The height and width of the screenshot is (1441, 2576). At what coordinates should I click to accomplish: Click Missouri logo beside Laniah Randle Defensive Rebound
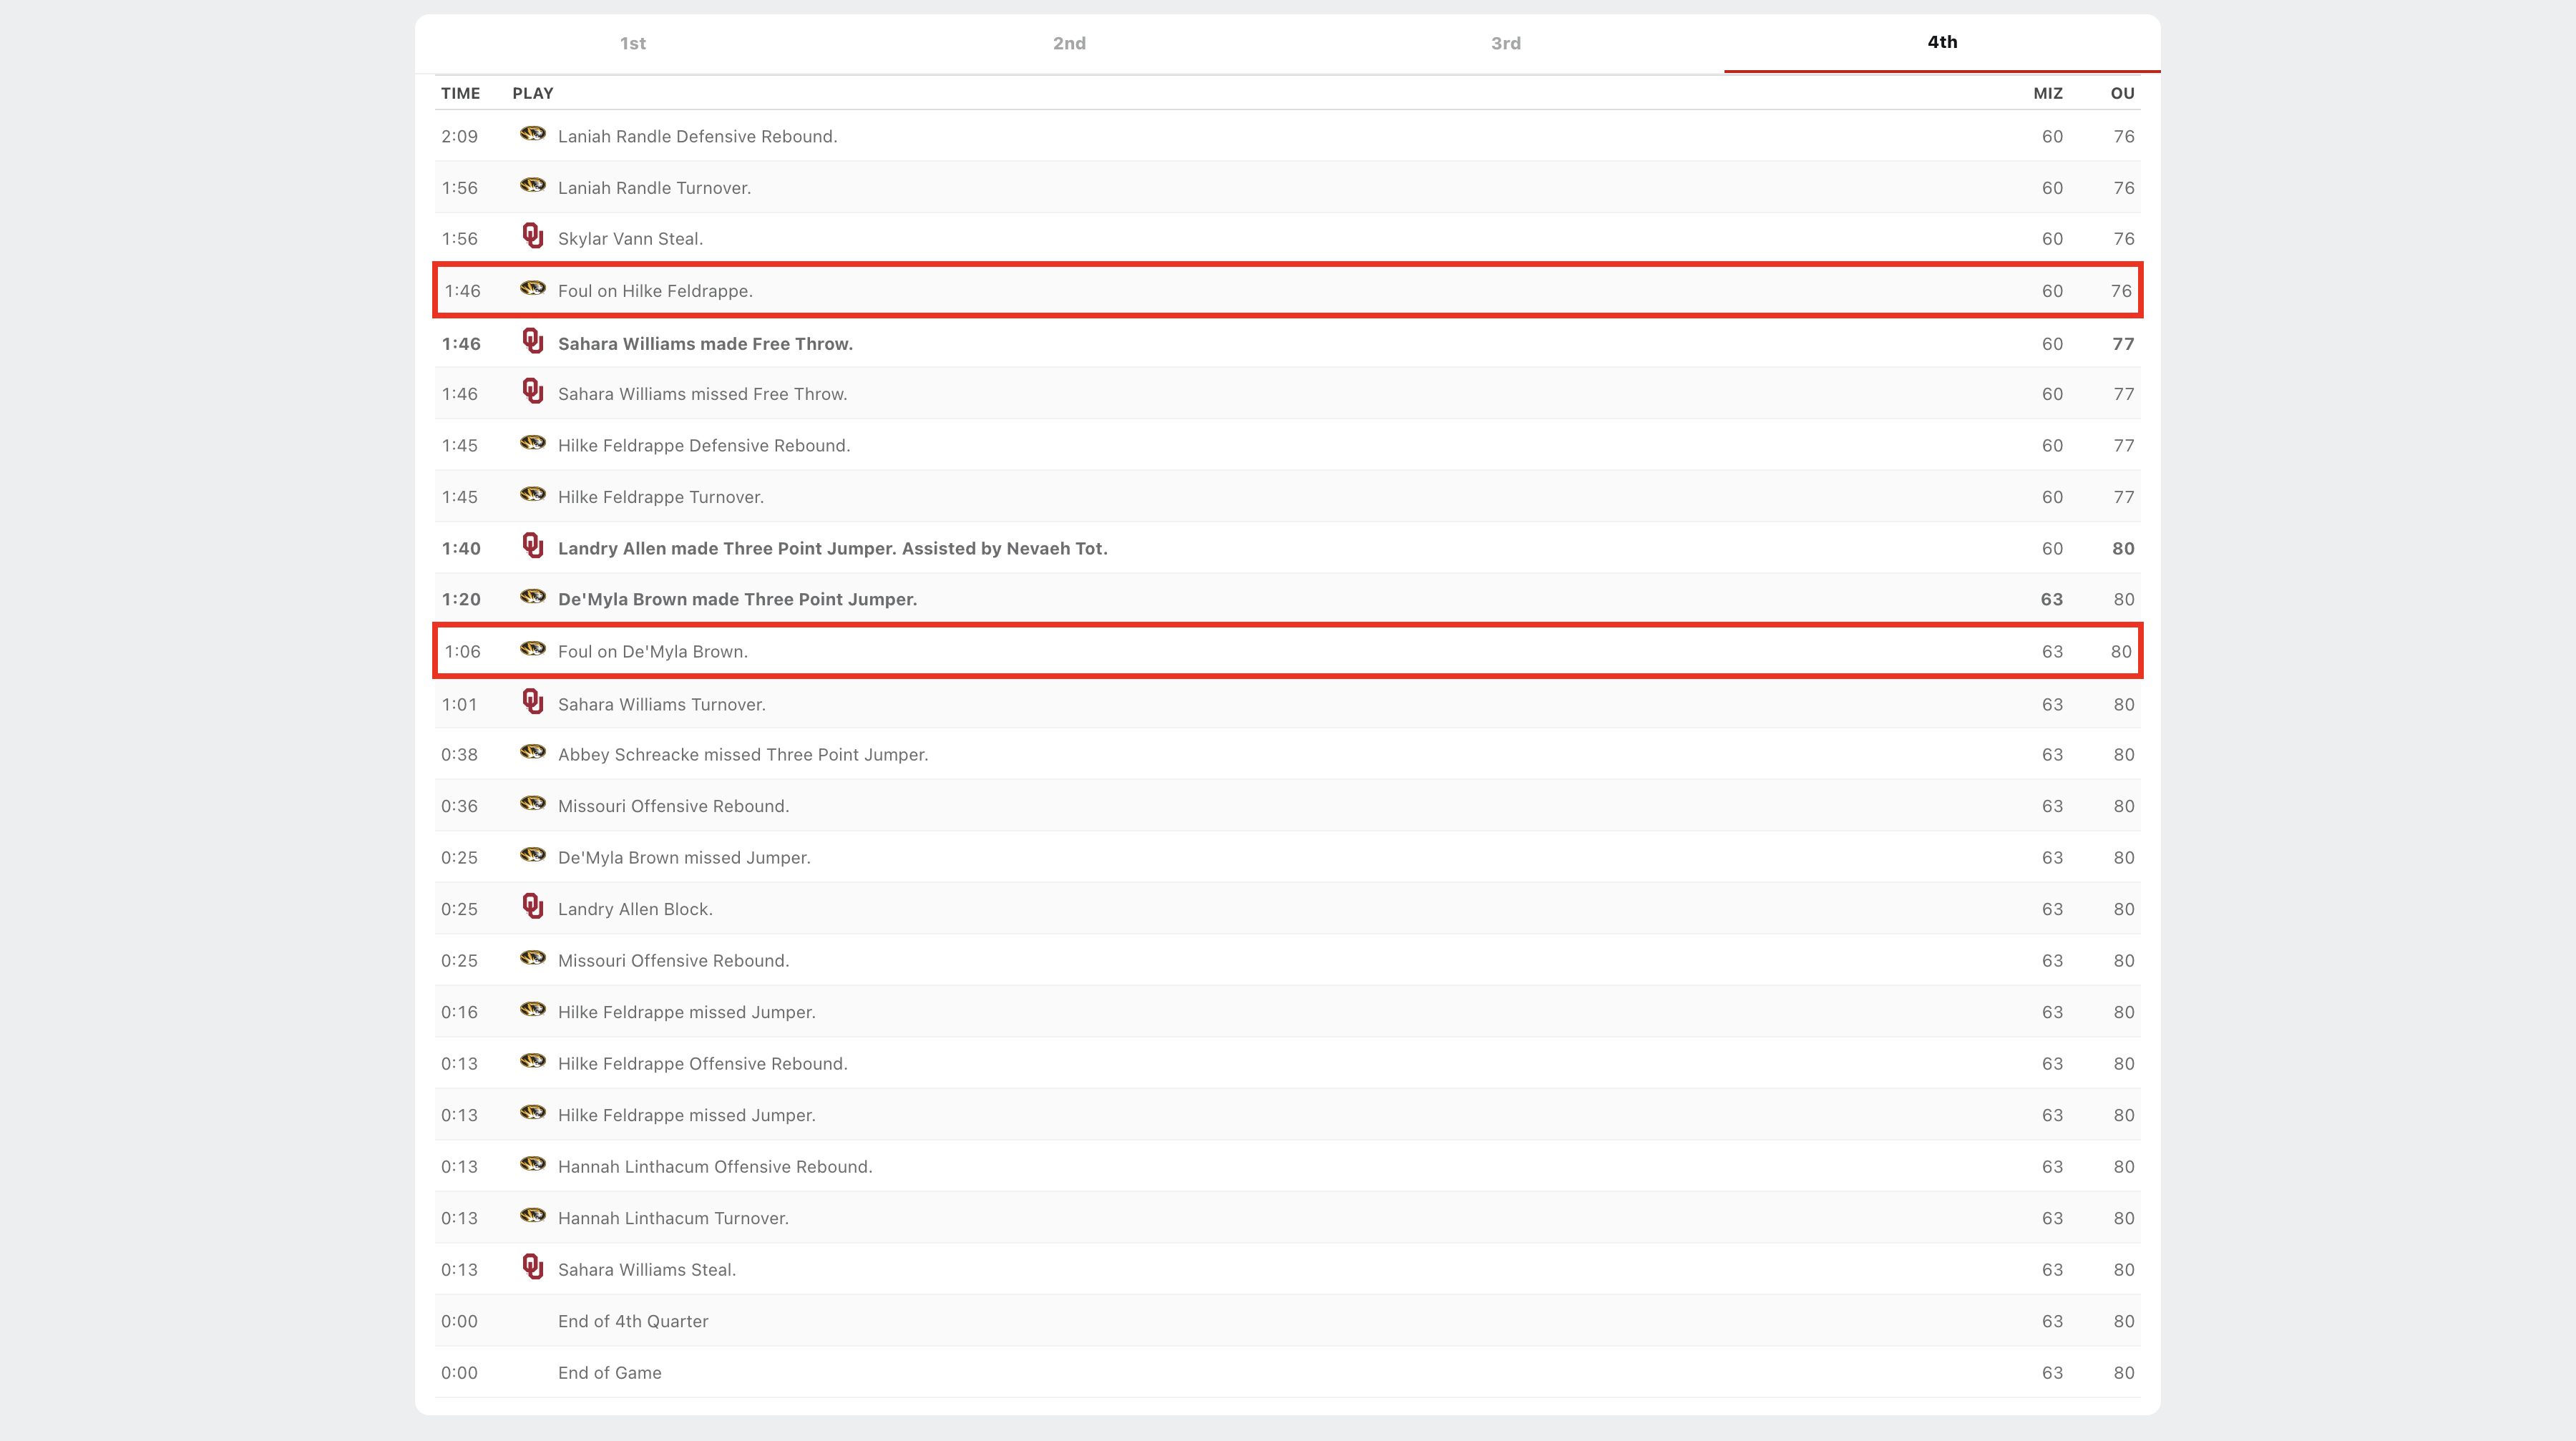[x=533, y=134]
